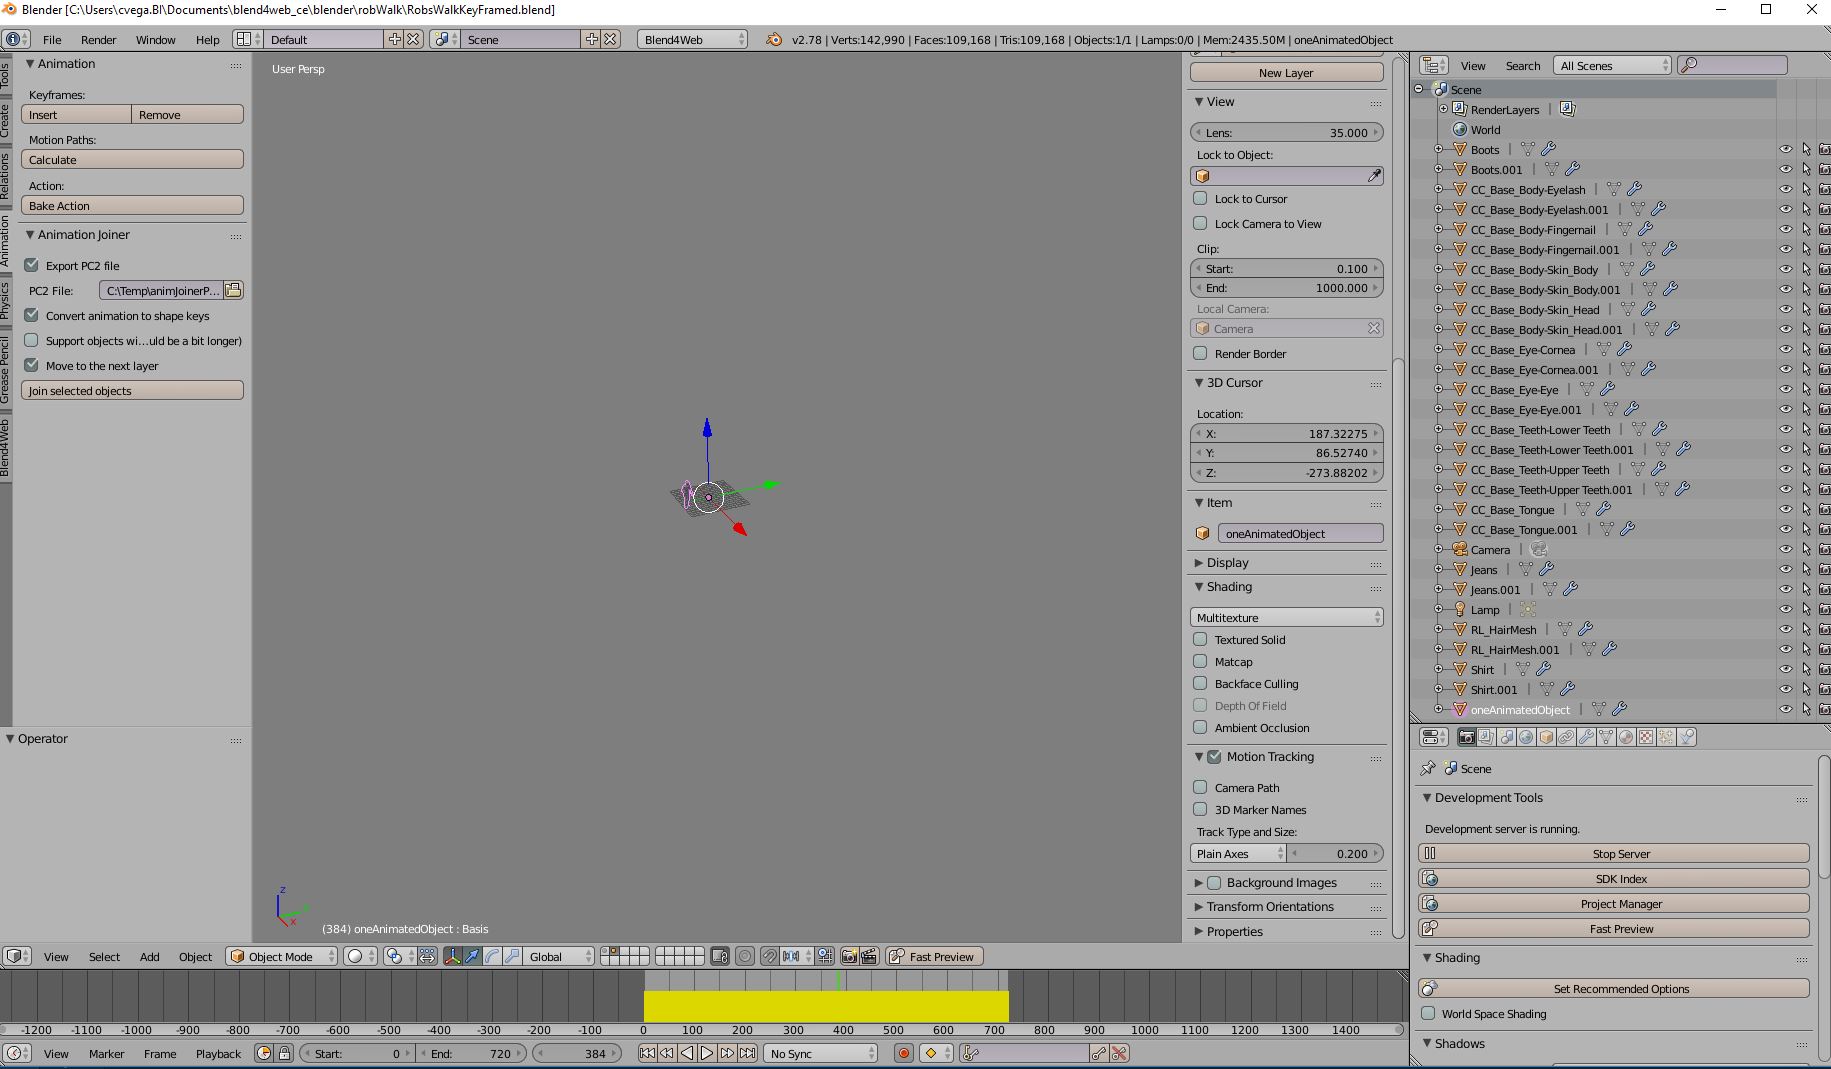Image resolution: width=1831 pixels, height=1069 pixels.
Task: Open the File menu
Action: point(52,39)
